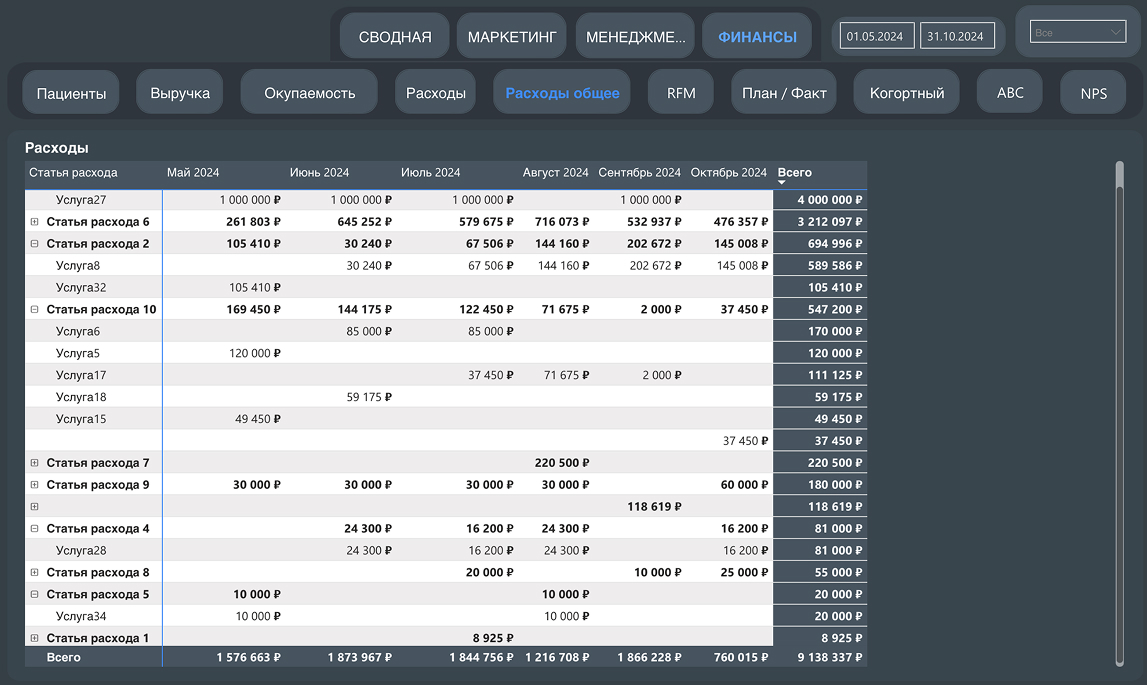Go to the Пациенты page
The height and width of the screenshot is (685, 1147).
point(71,93)
